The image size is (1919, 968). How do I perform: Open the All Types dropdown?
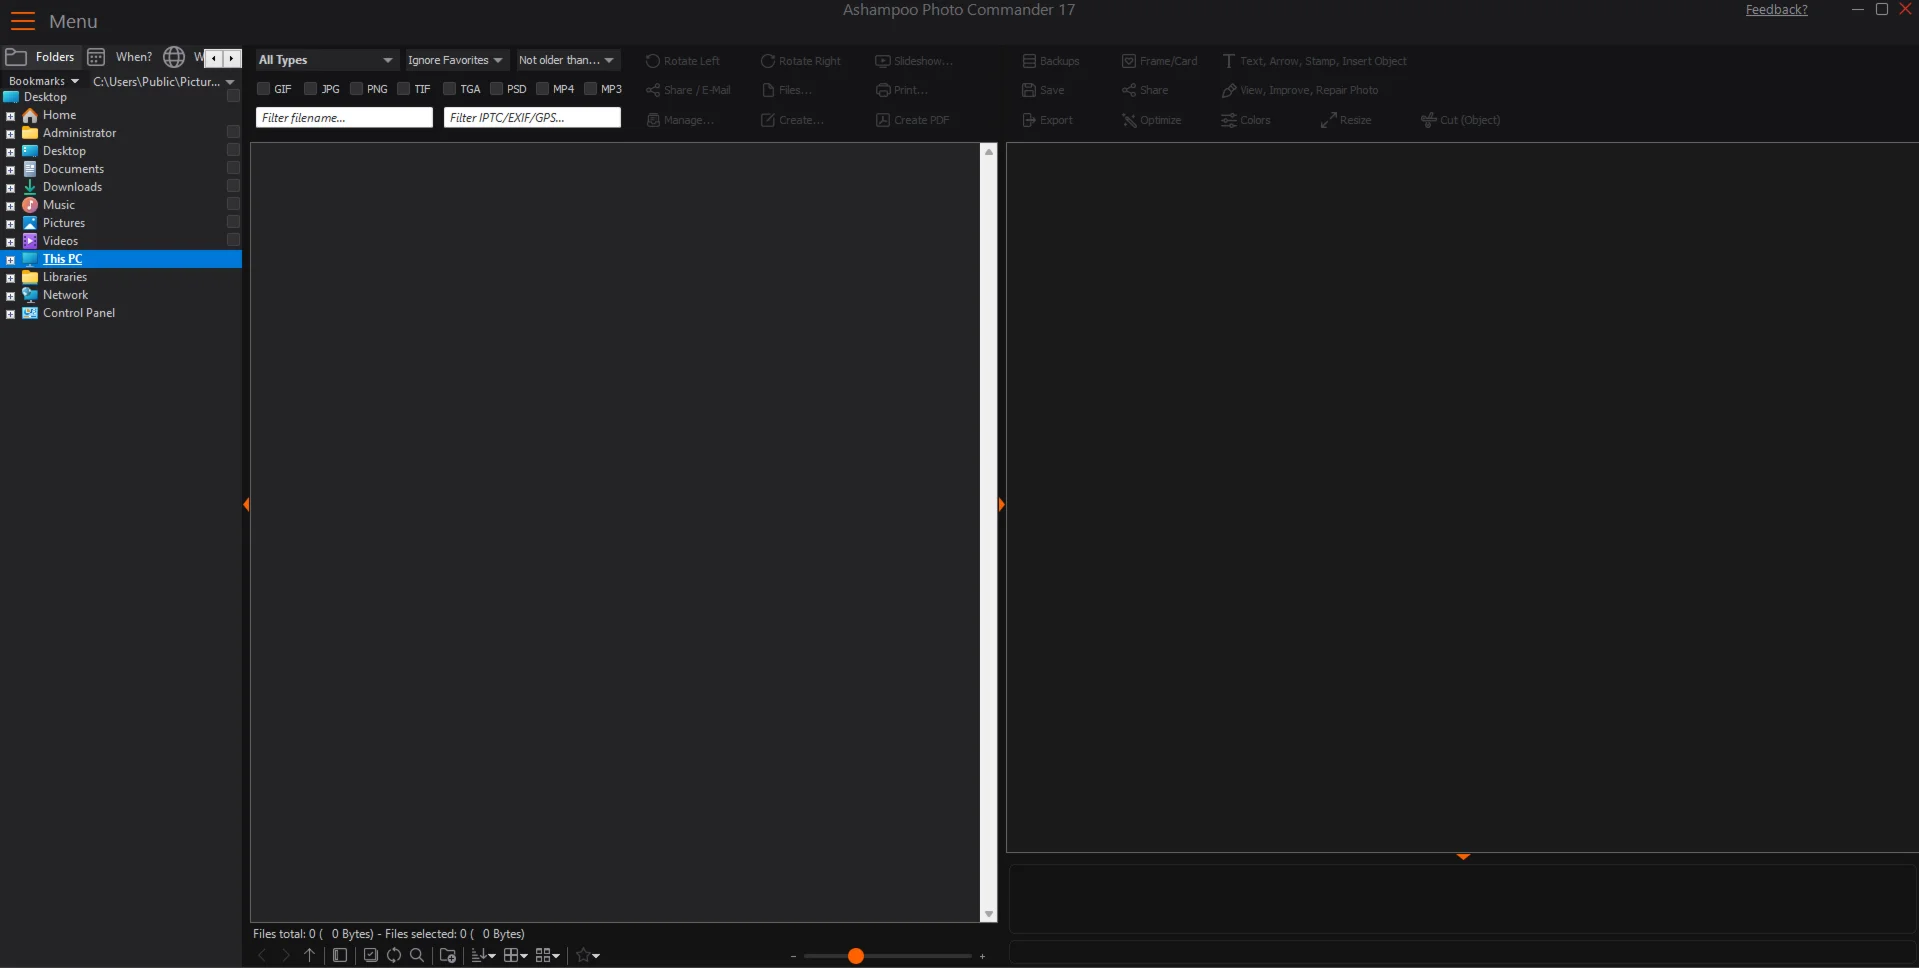327,60
